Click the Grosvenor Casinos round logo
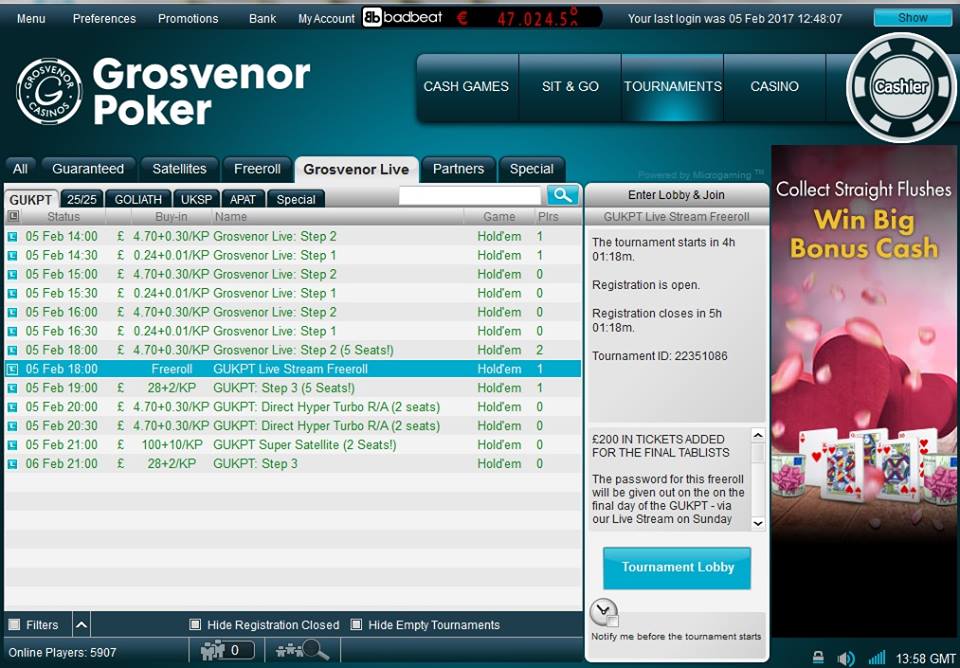The height and width of the screenshot is (668, 960). pos(49,91)
